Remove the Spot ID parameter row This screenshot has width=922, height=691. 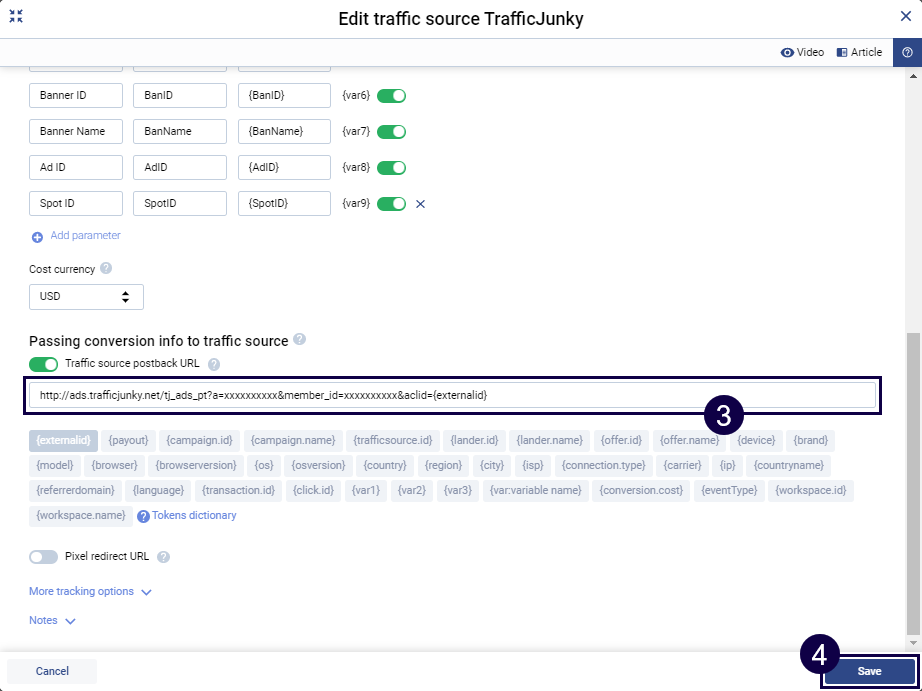420,204
